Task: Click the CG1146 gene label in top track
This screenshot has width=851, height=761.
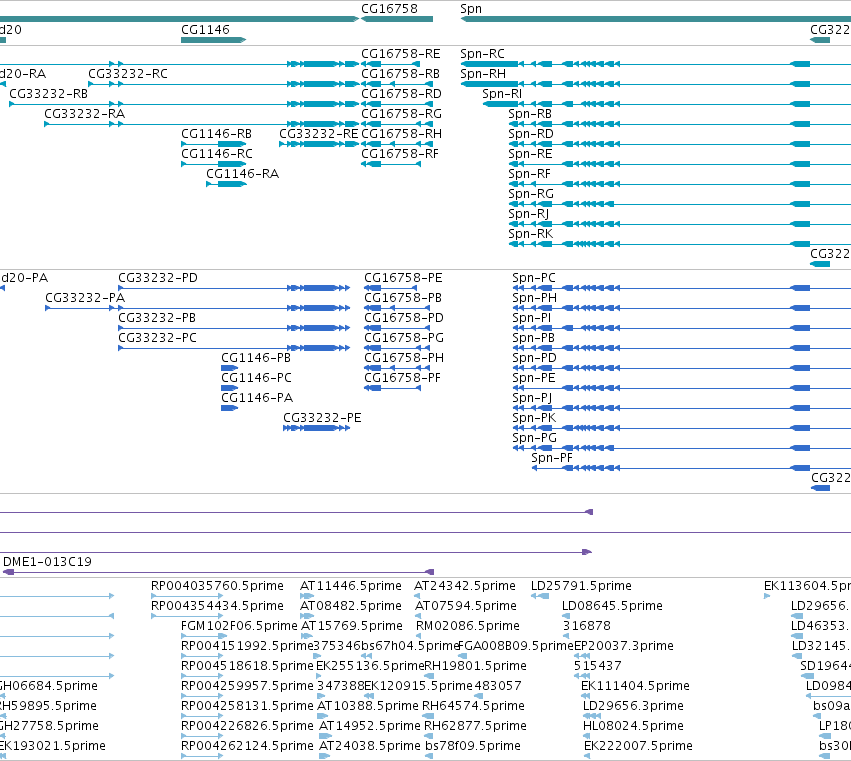Action: [205, 29]
